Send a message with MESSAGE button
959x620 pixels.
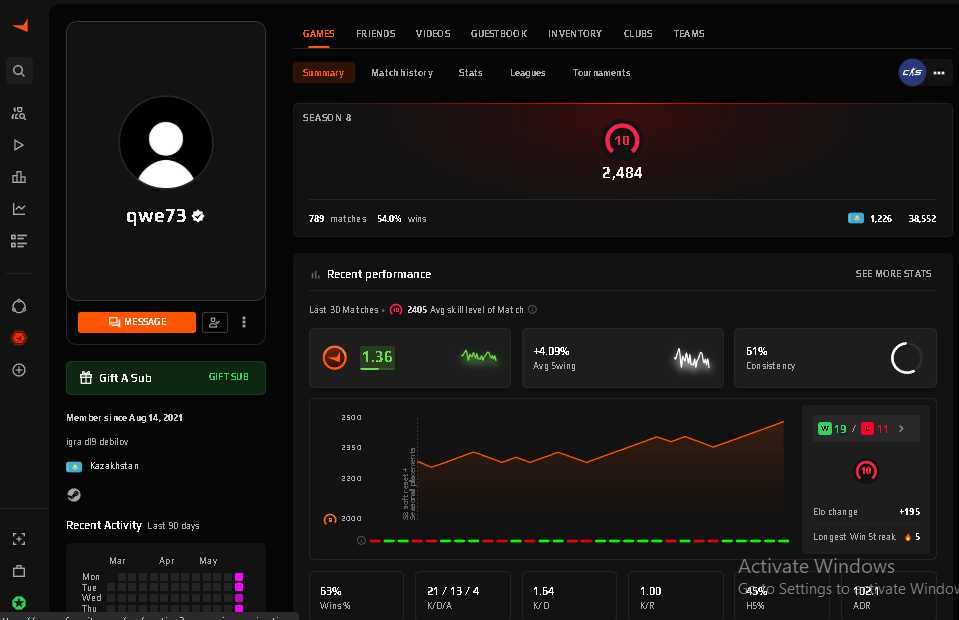137,322
